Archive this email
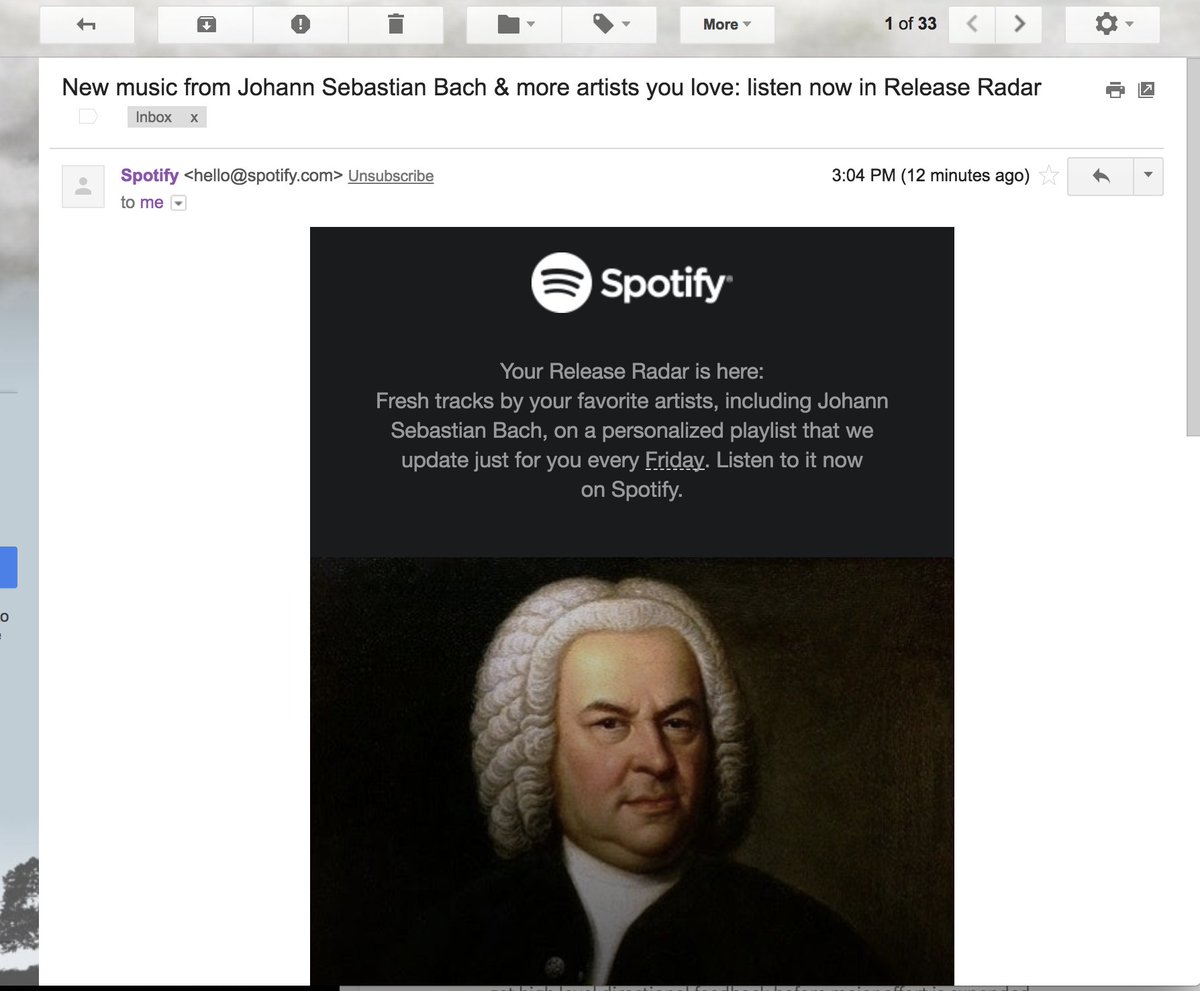This screenshot has width=1200, height=991. [x=206, y=24]
